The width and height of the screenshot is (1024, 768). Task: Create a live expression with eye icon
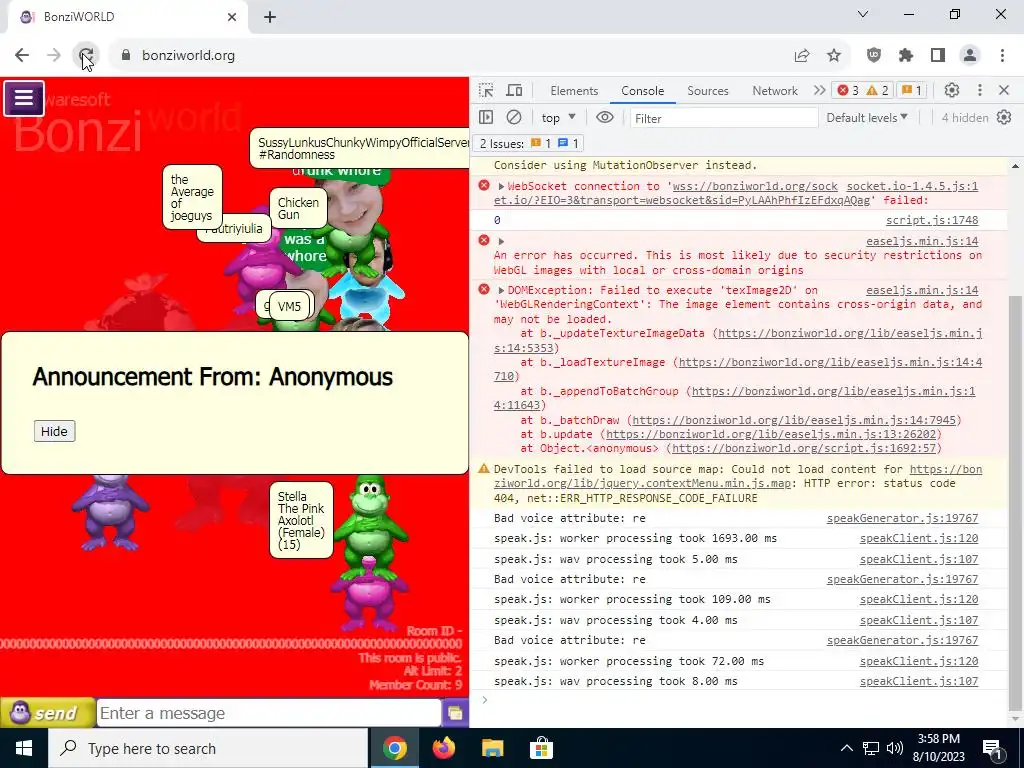coord(605,118)
